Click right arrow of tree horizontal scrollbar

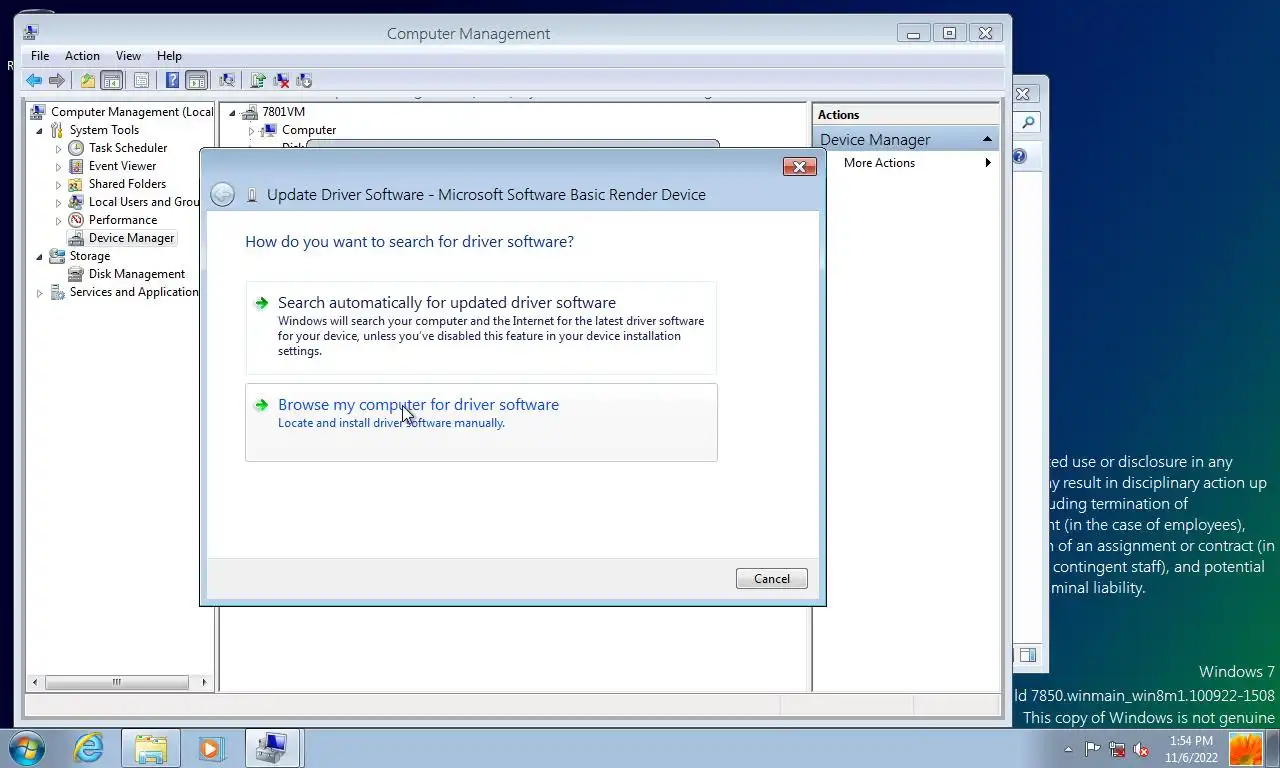point(204,682)
